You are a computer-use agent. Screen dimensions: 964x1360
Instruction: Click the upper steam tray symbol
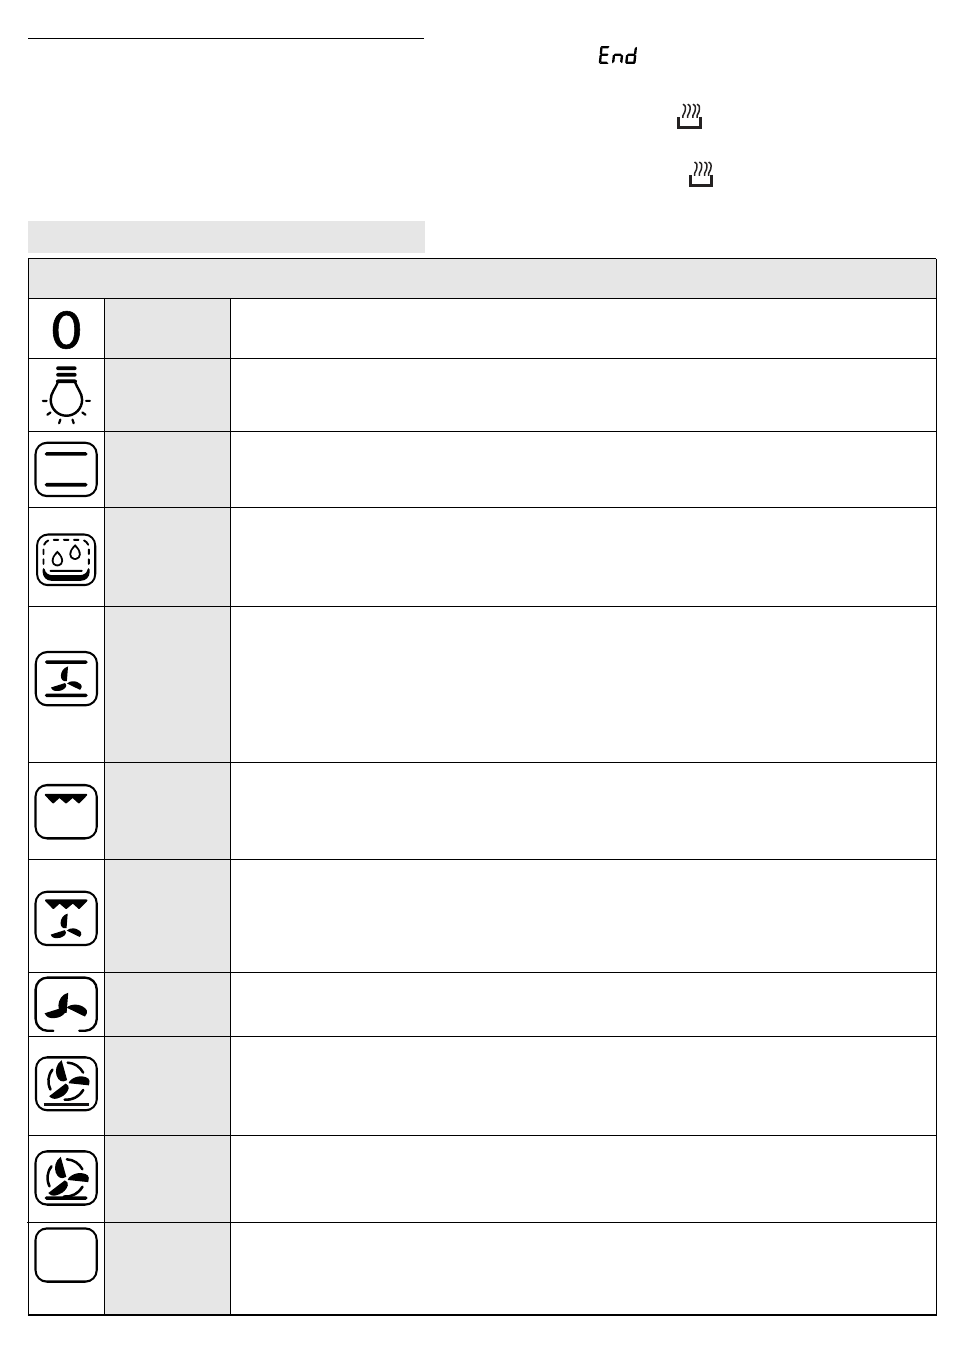(x=689, y=116)
